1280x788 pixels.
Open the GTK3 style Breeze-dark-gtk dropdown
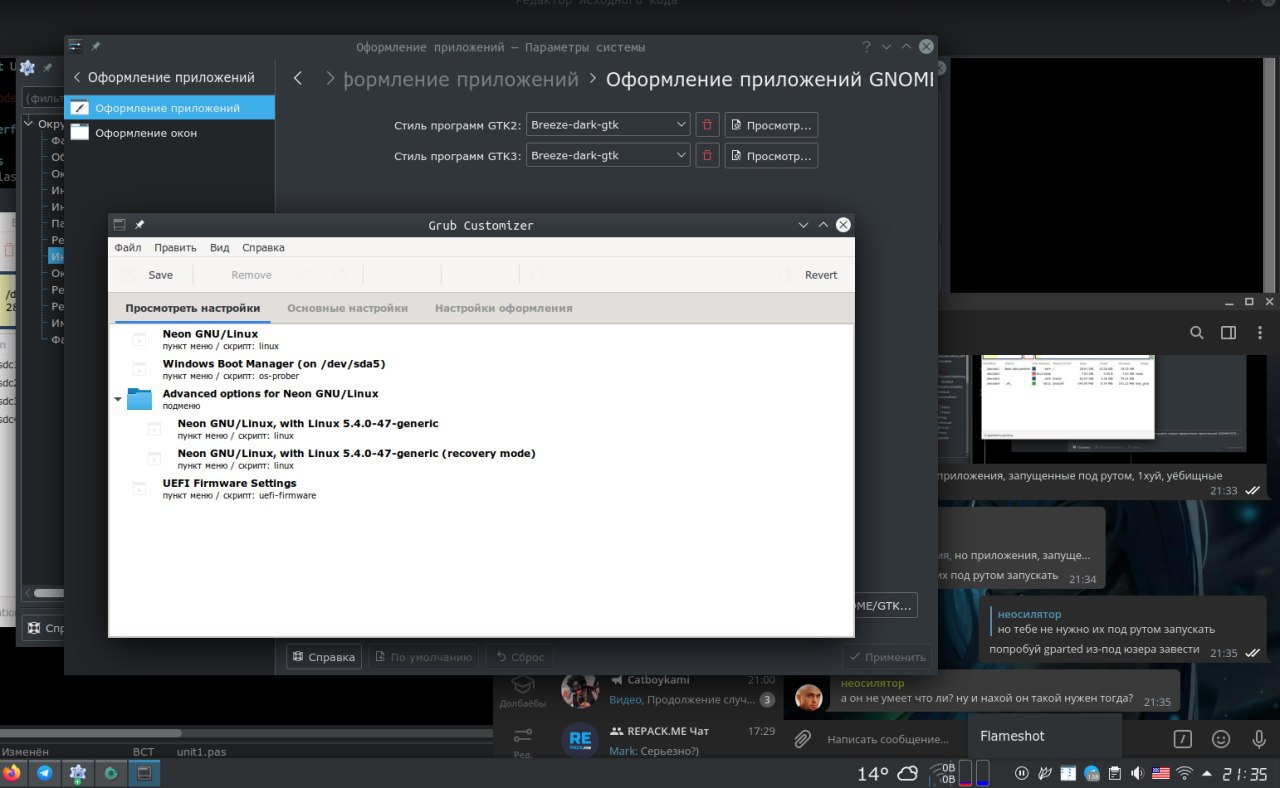tap(608, 156)
